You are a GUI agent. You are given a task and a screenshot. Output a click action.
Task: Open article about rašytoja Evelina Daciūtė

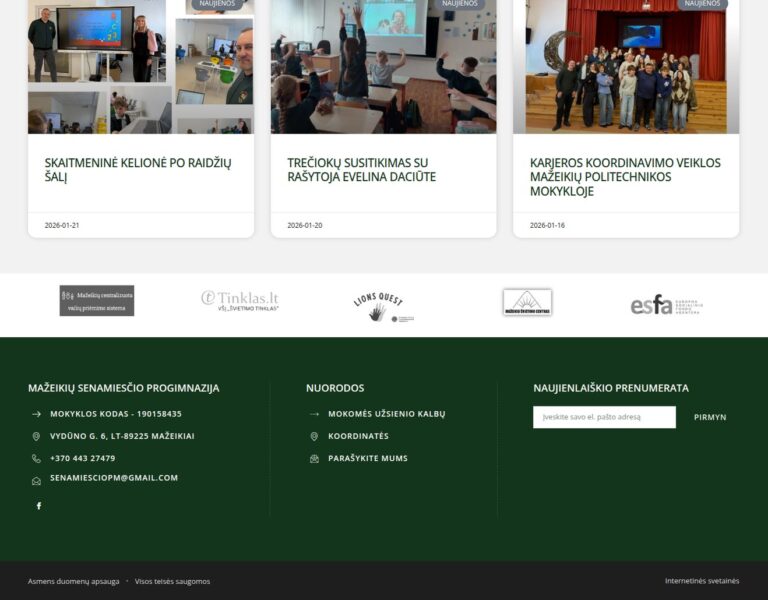pos(361,170)
